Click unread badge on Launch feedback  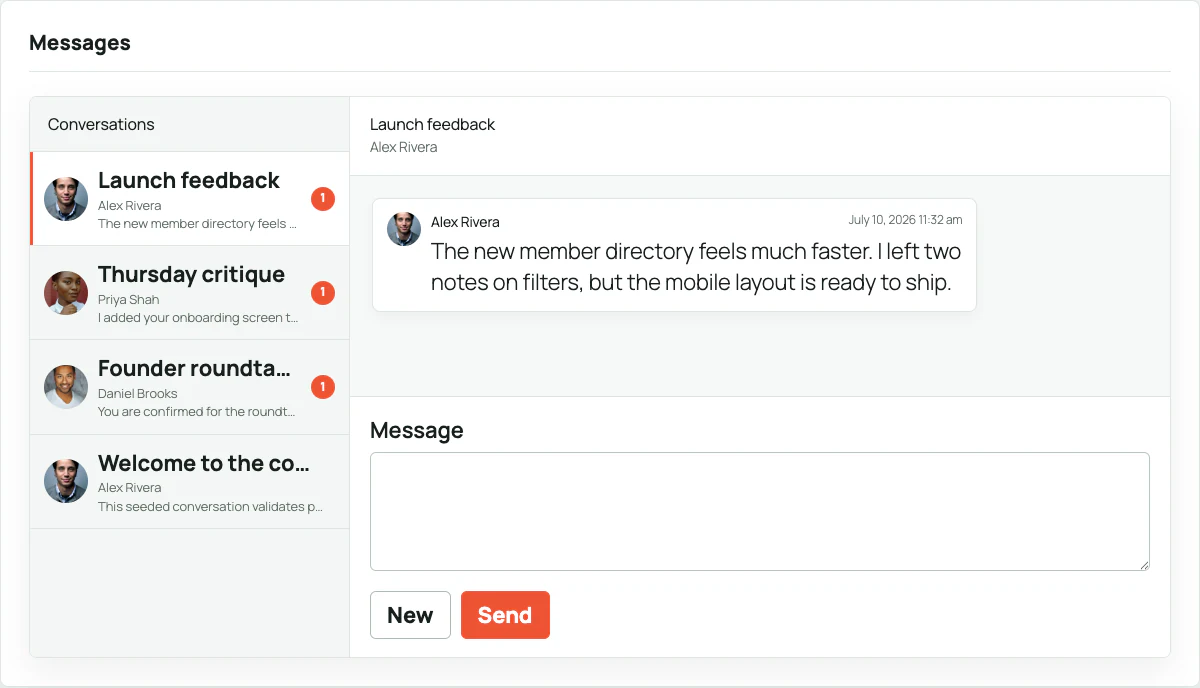pyautogui.click(x=322, y=199)
